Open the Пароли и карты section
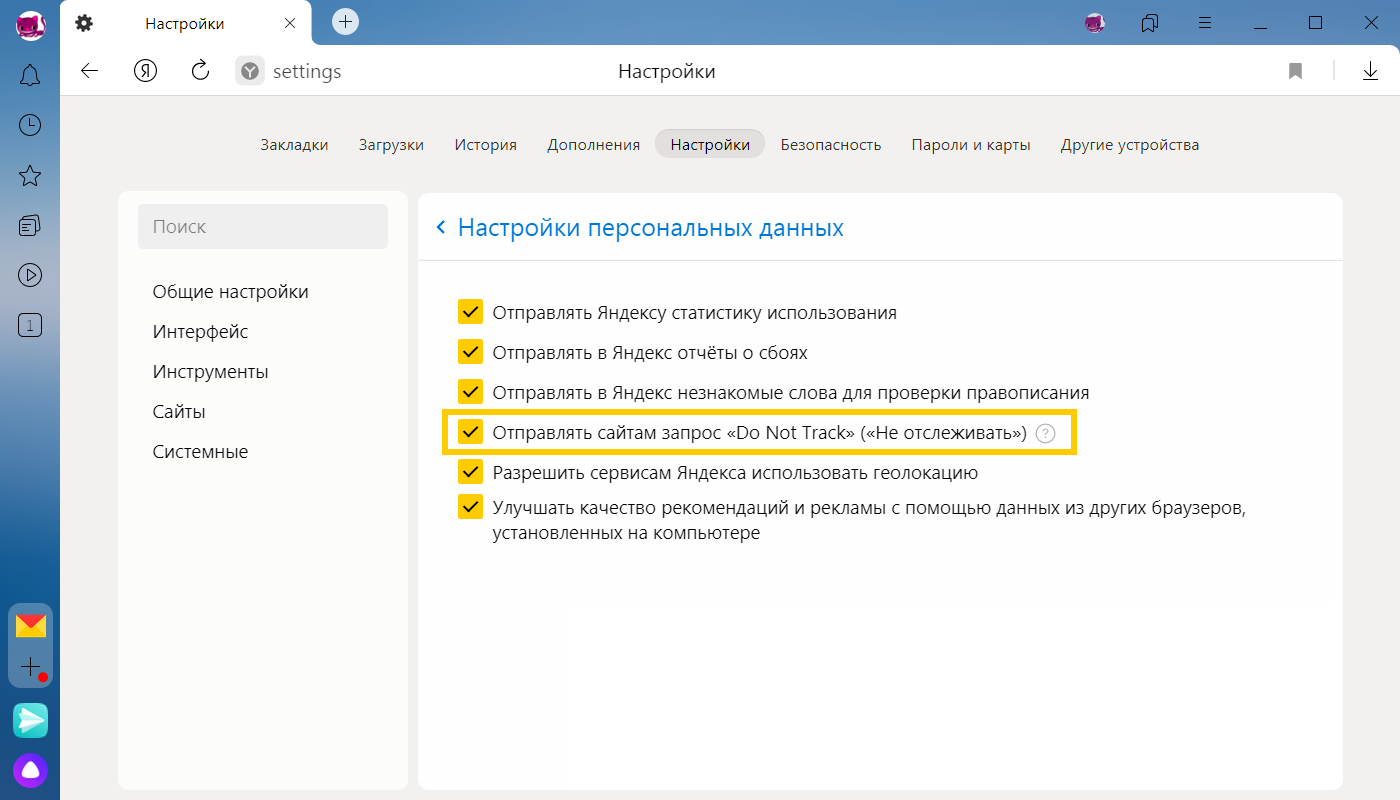Image resolution: width=1400 pixels, height=800 pixels. (971, 144)
